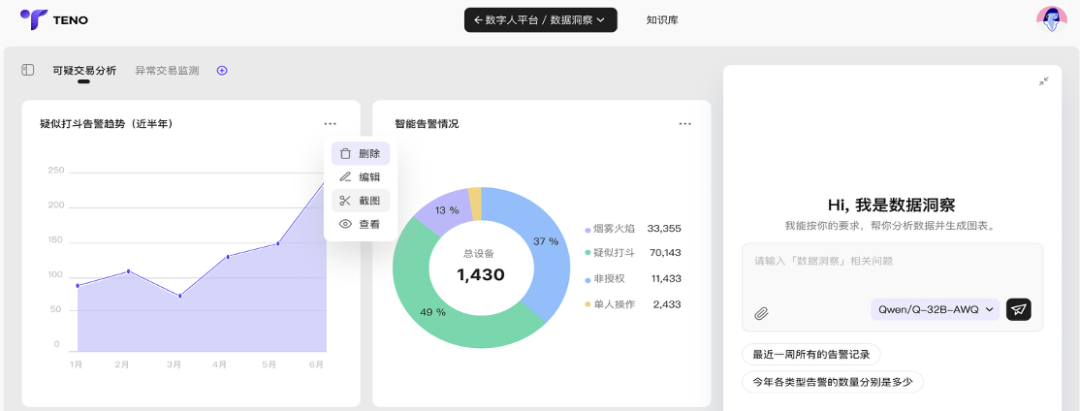Focus the 数据洞察 question input field
The height and width of the screenshot is (411, 1080).
click(890, 262)
